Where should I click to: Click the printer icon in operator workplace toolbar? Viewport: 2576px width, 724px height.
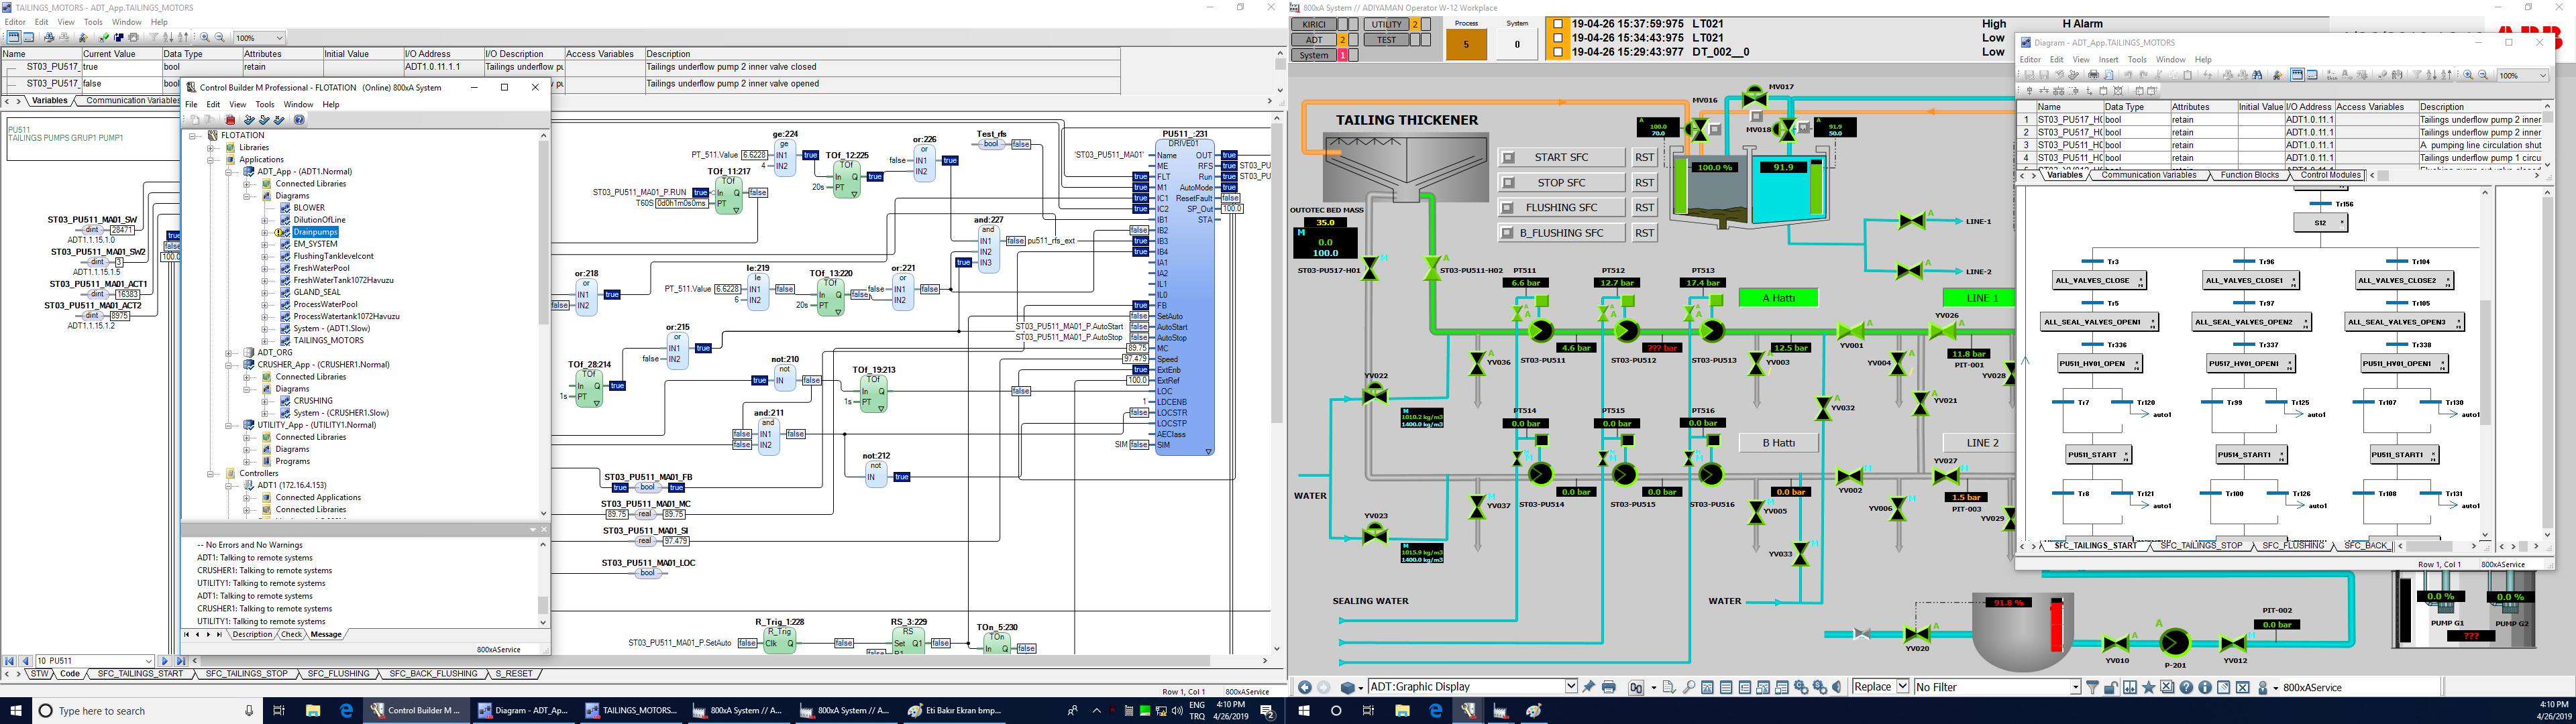pyautogui.click(x=1608, y=688)
